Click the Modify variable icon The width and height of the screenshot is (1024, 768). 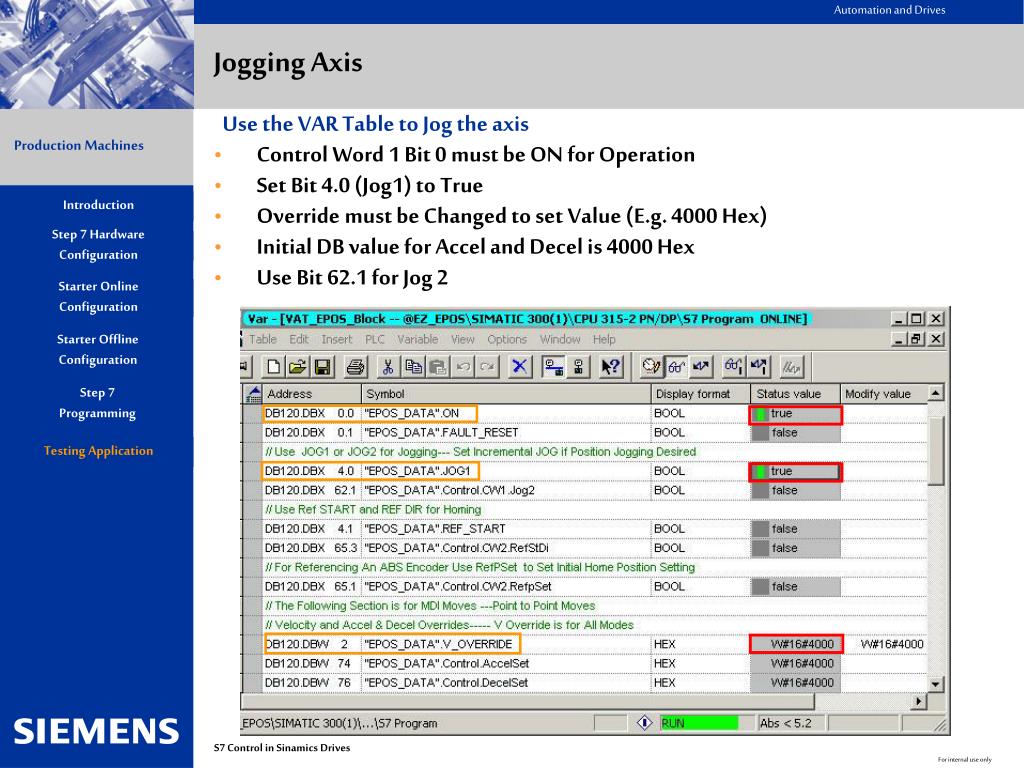[x=701, y=367]
